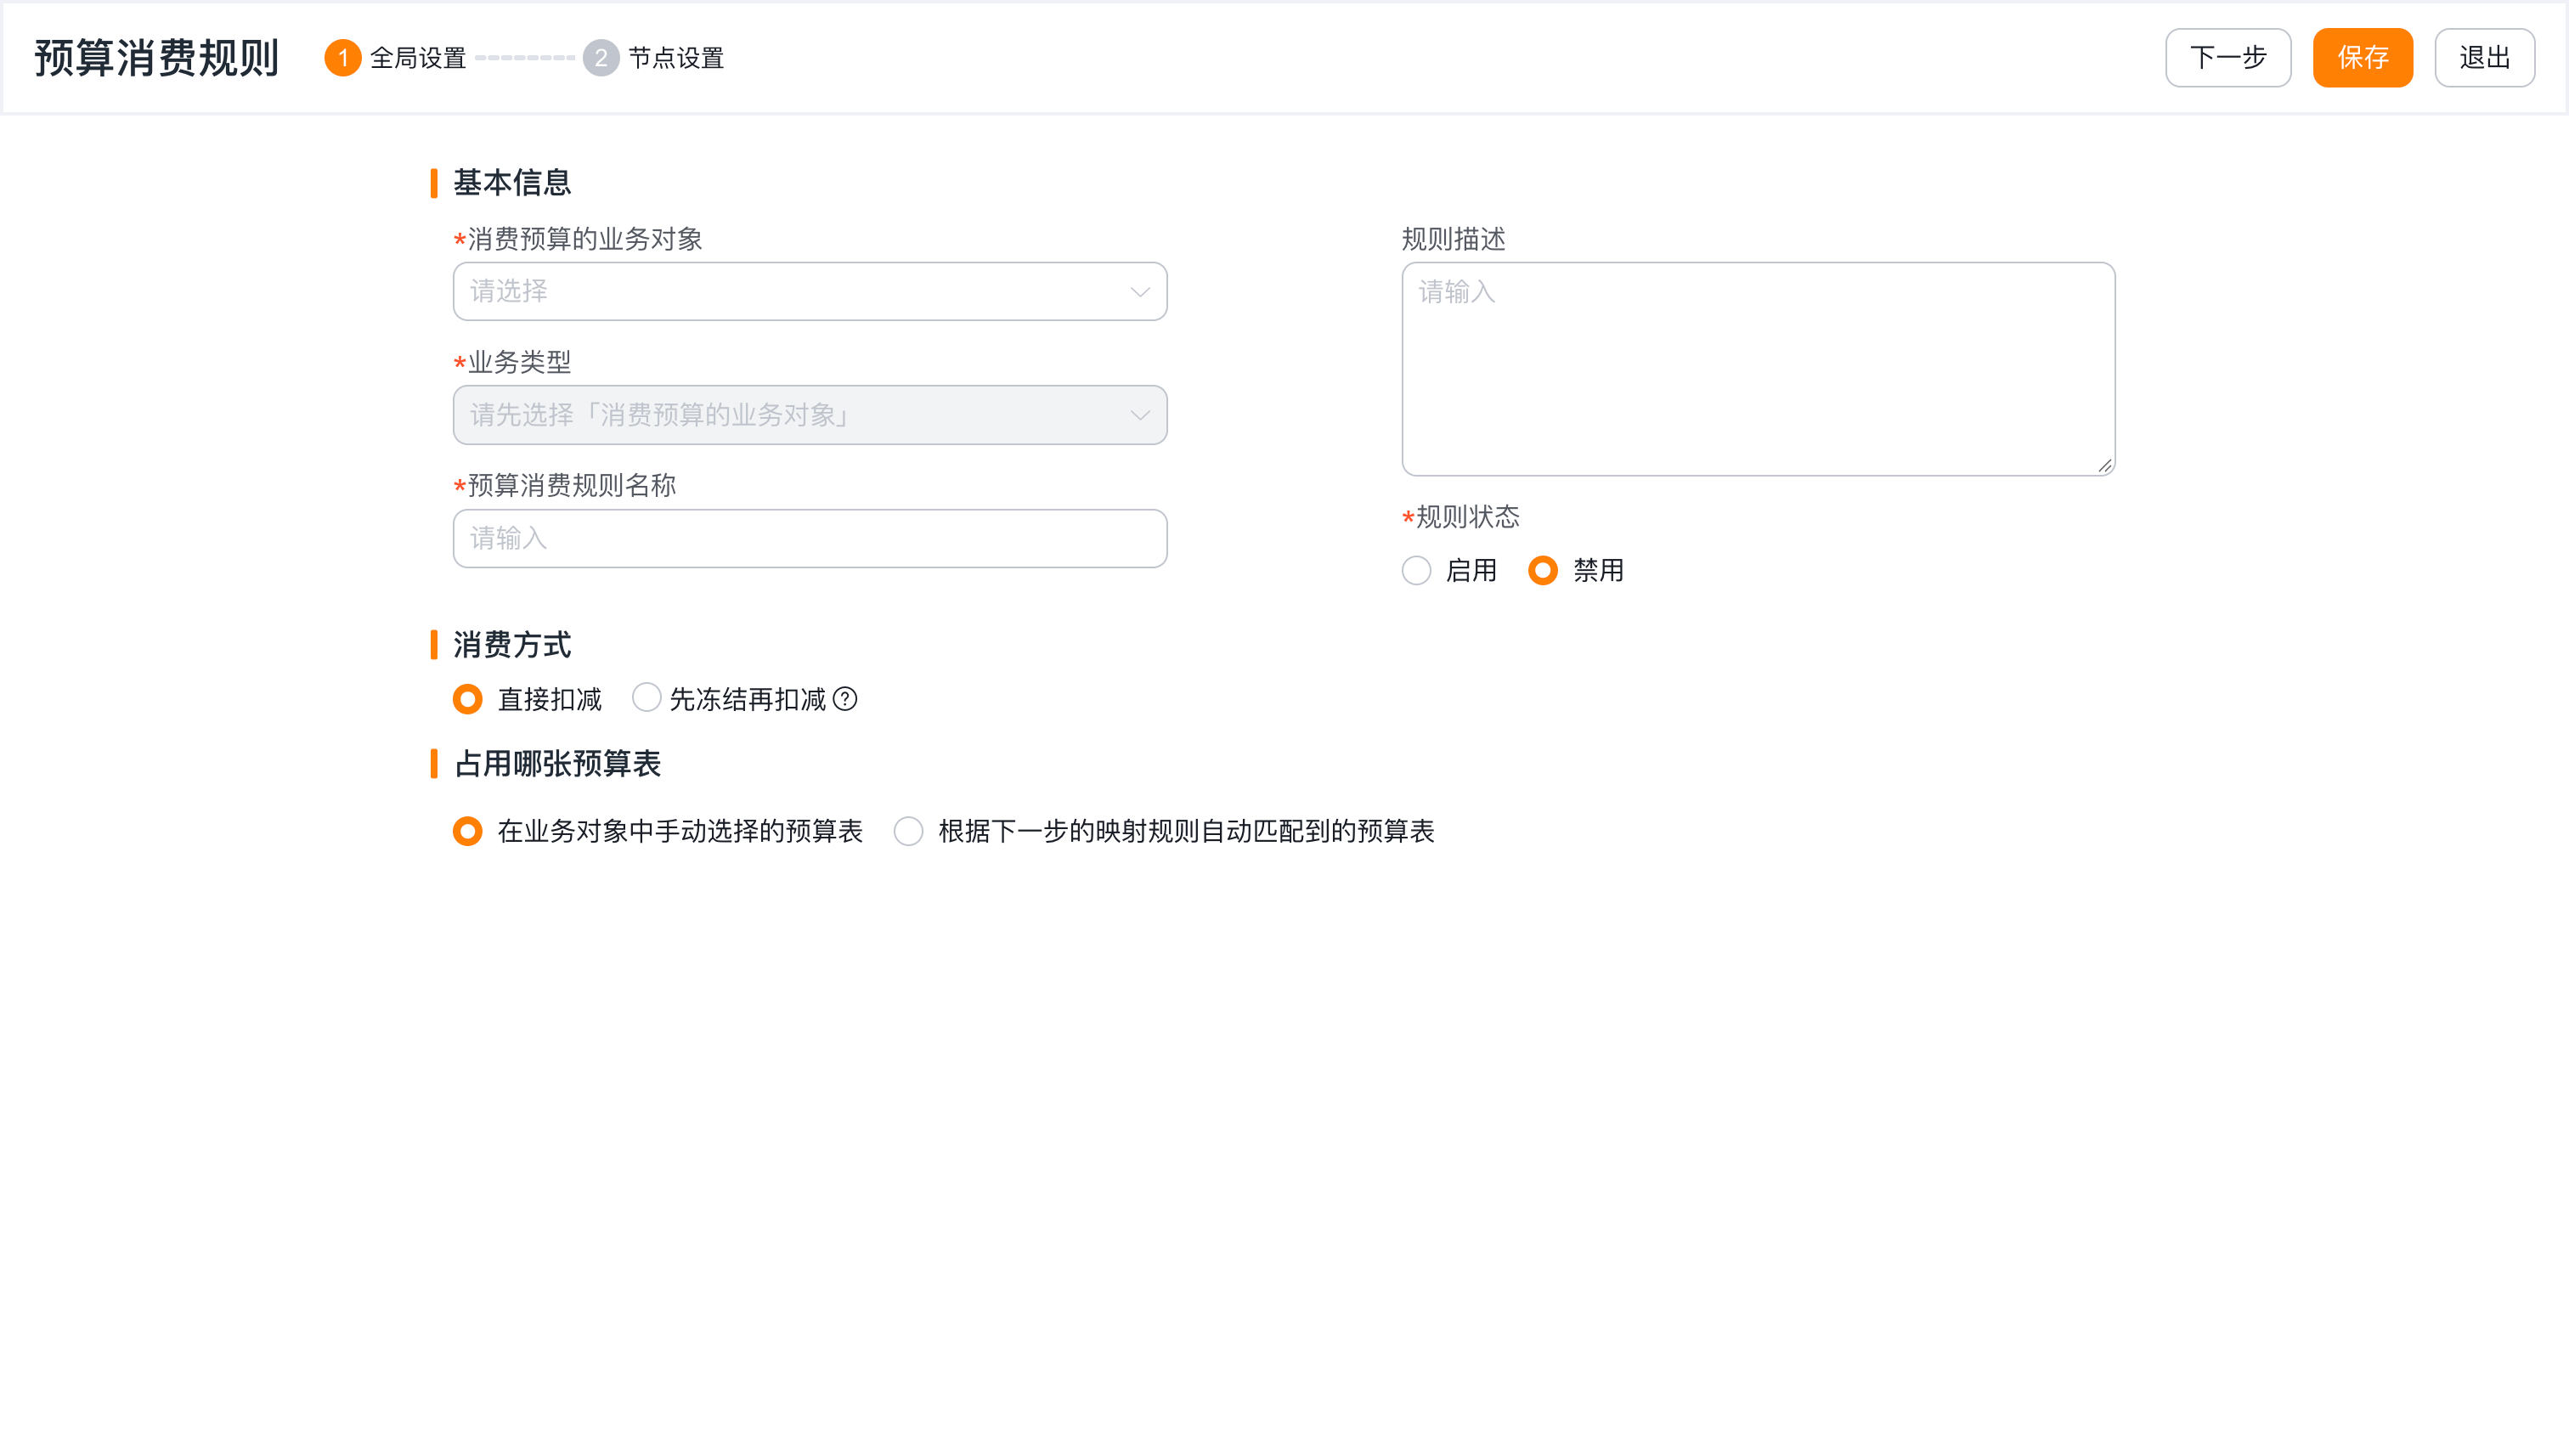Click step 1 circle for 全局设置
This screenshot has width=2569, height=1456.
coord(342,58)
